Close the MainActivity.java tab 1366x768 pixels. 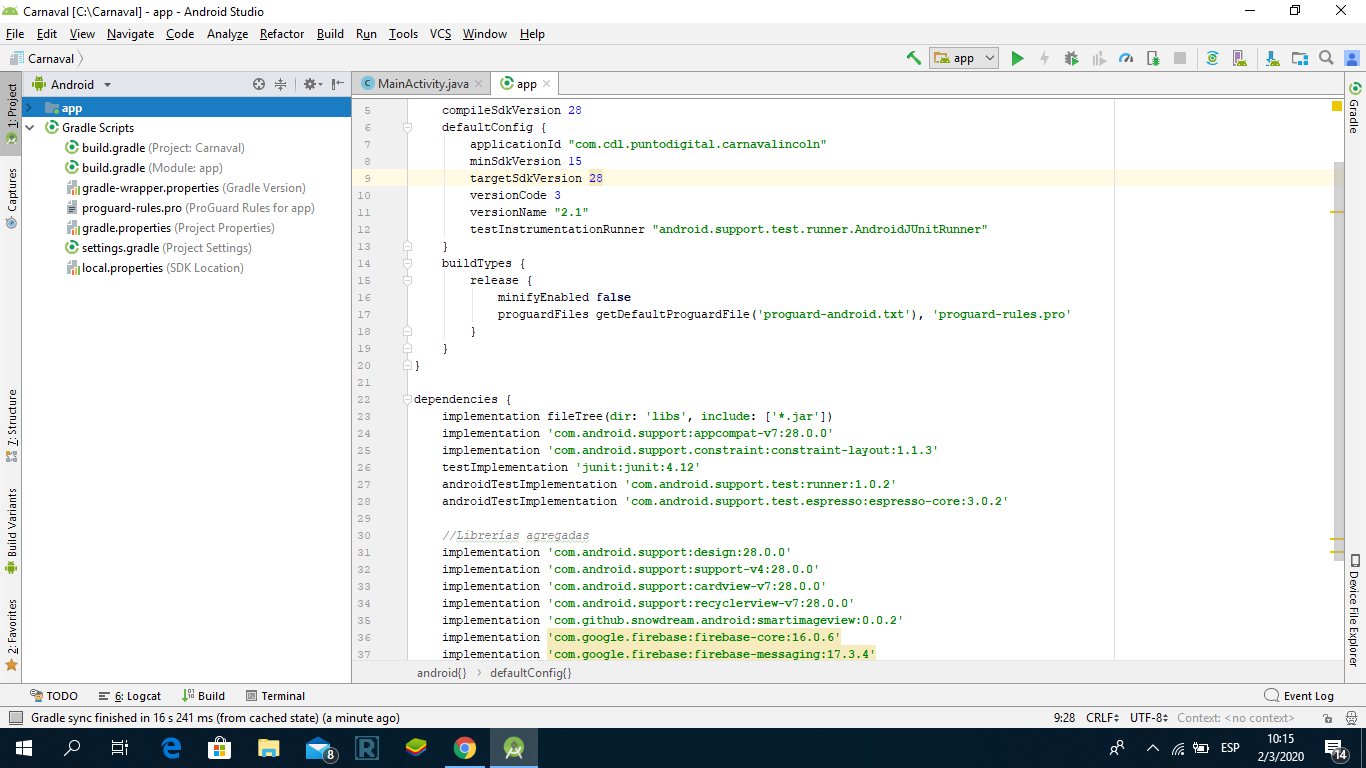[479, 84]
